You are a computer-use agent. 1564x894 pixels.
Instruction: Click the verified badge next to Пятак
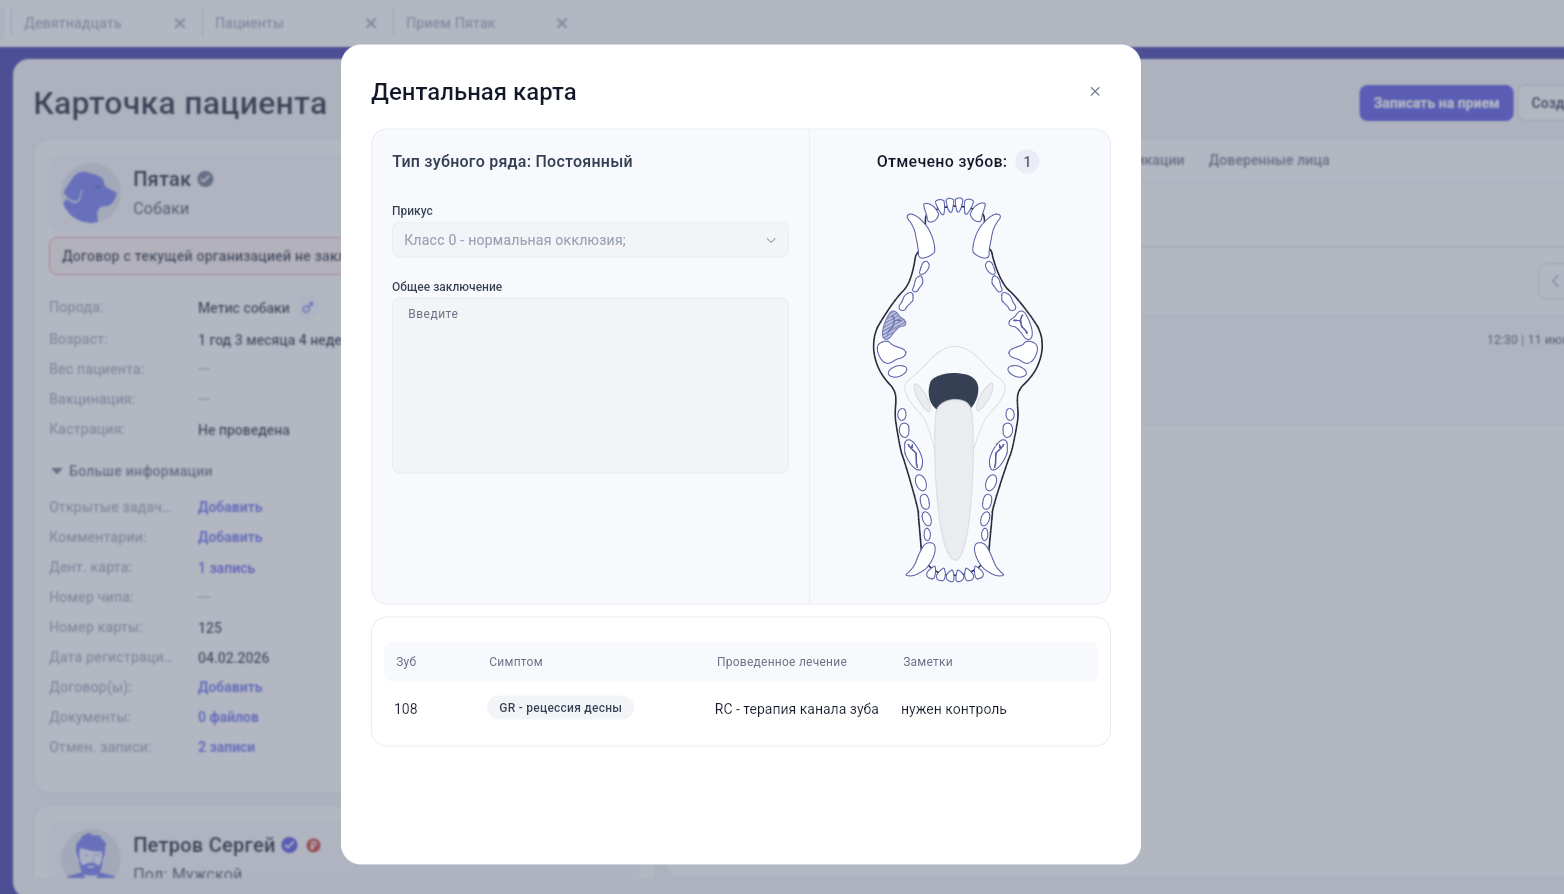206,179
